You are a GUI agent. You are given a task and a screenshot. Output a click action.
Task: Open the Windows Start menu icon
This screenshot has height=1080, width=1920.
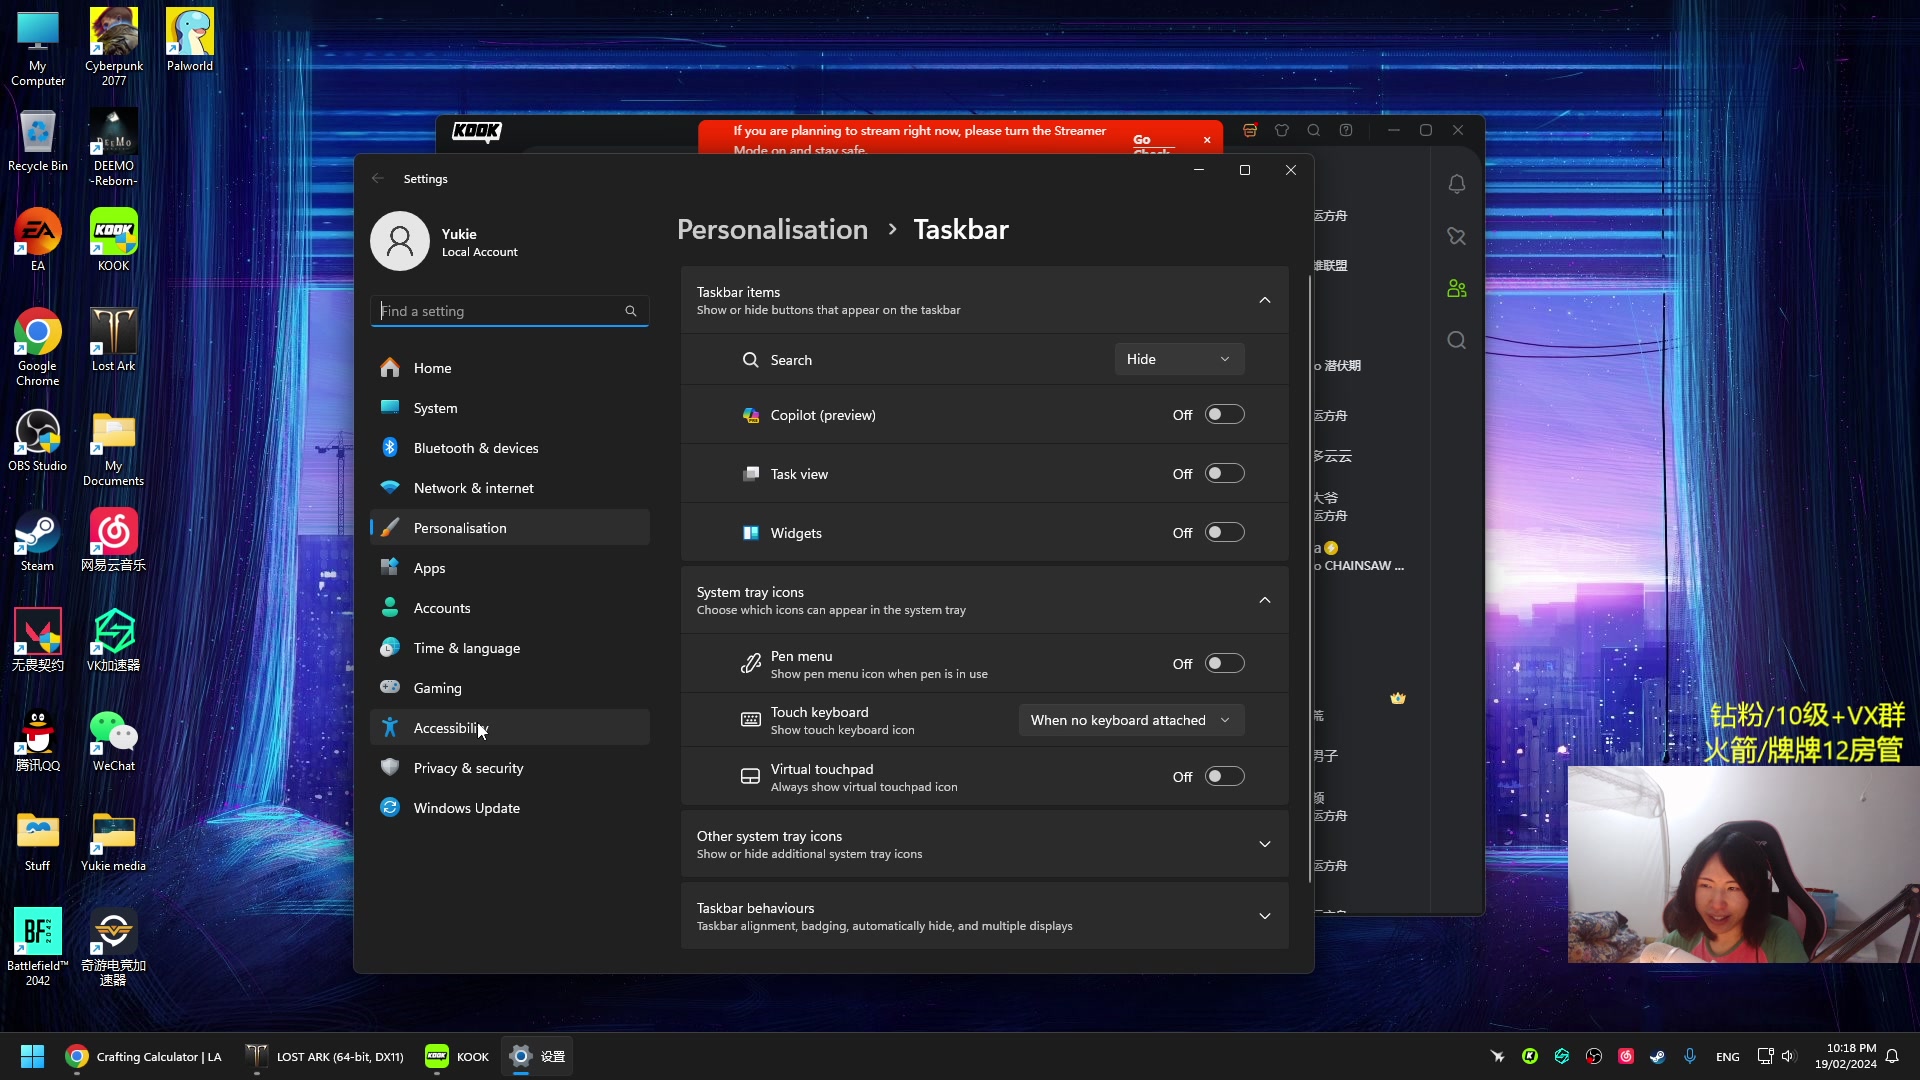coord(32,1056)
